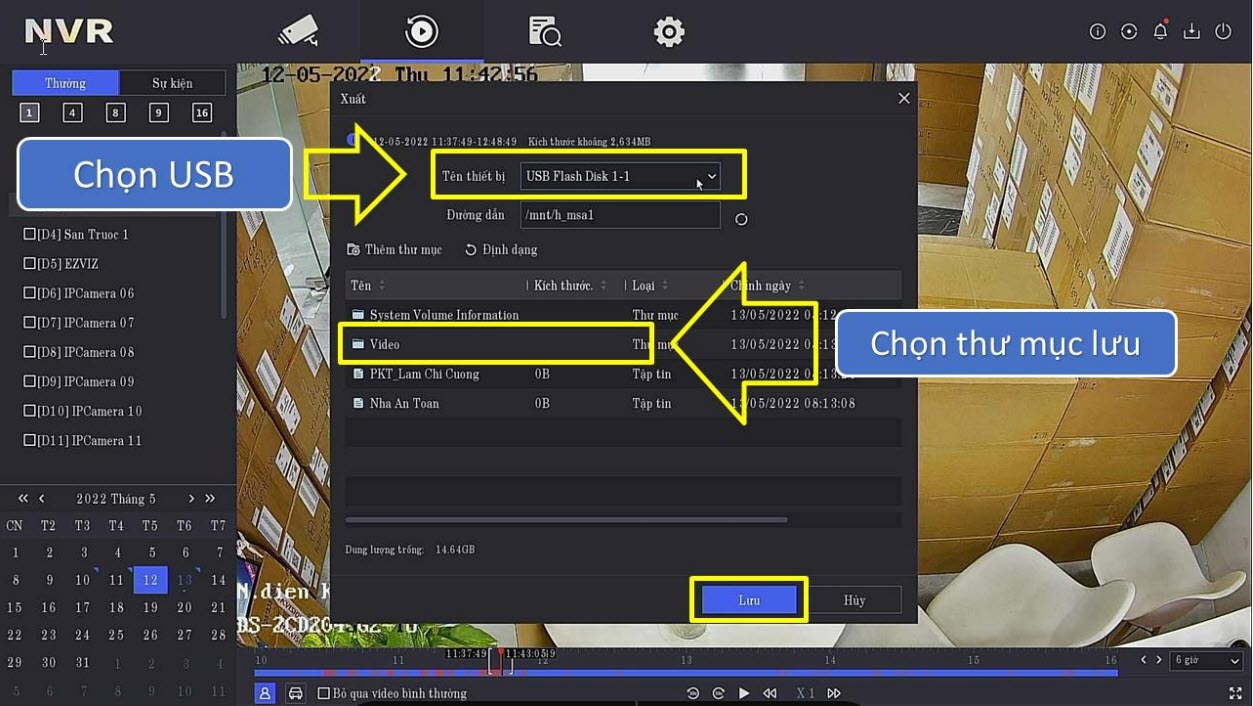Check the D5 EZVIZ camera checkbox
The width and height of the screenshot is (1253, 706).
tap(29, 264)
